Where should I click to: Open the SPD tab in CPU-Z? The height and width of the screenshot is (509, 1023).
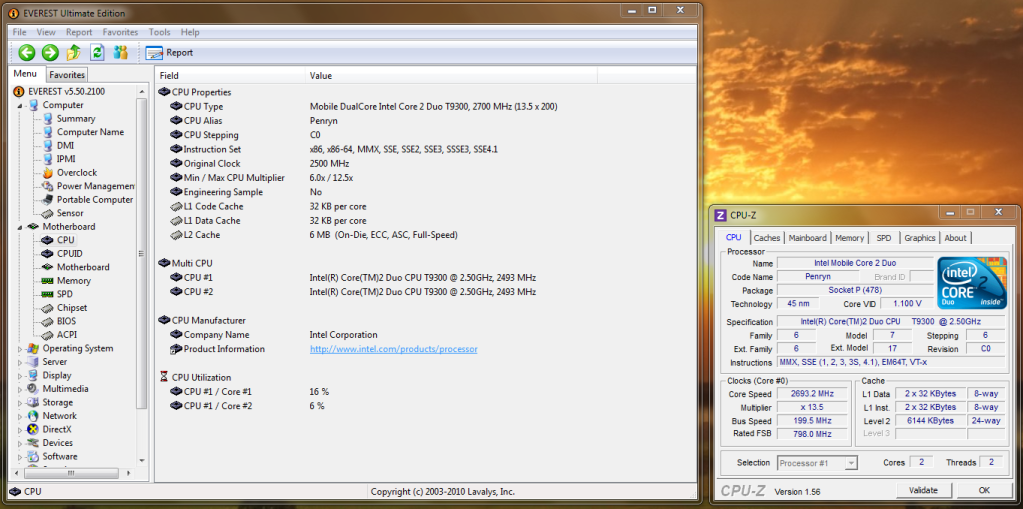point(883,238)
